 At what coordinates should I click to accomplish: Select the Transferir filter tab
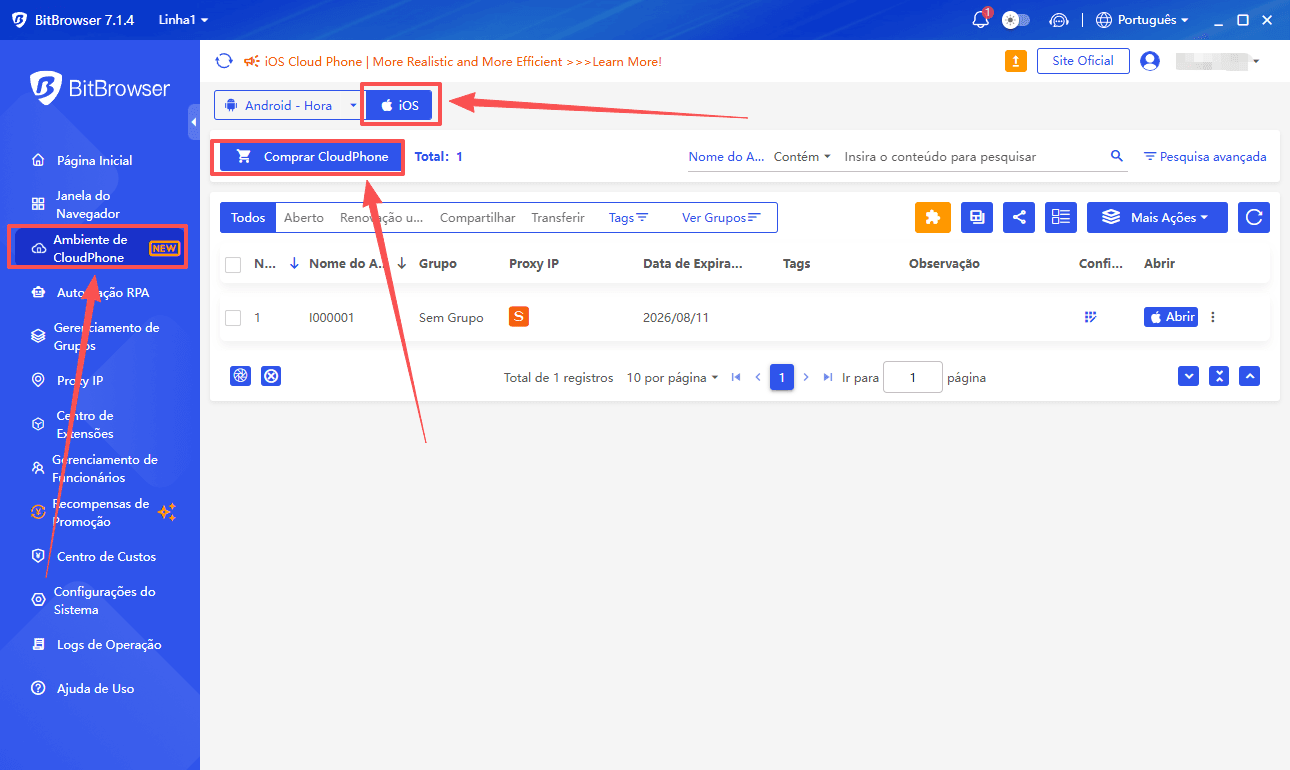558,217
